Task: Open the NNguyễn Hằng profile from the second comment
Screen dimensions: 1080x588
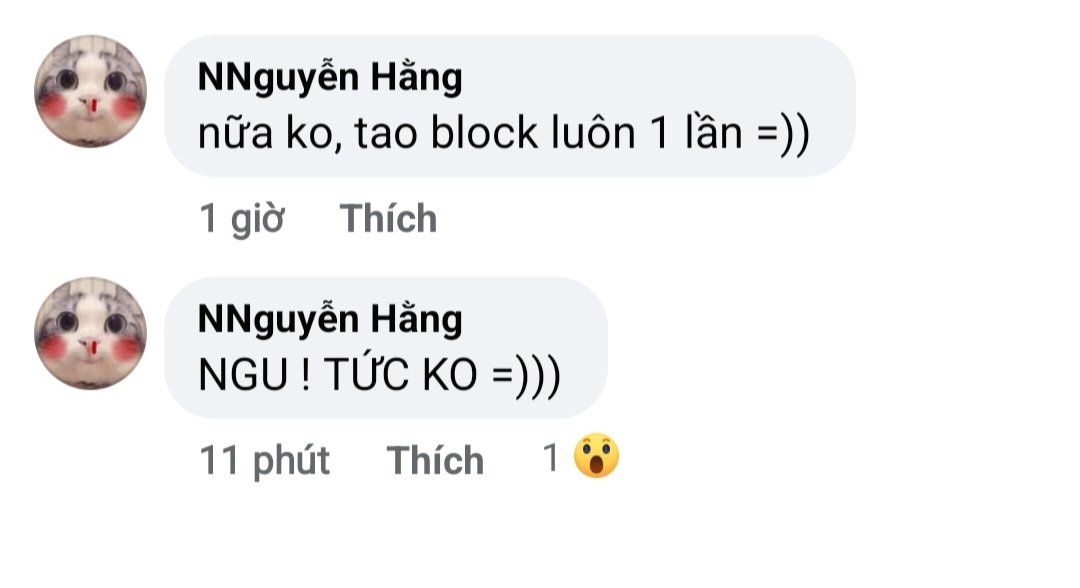Action: 330,319
